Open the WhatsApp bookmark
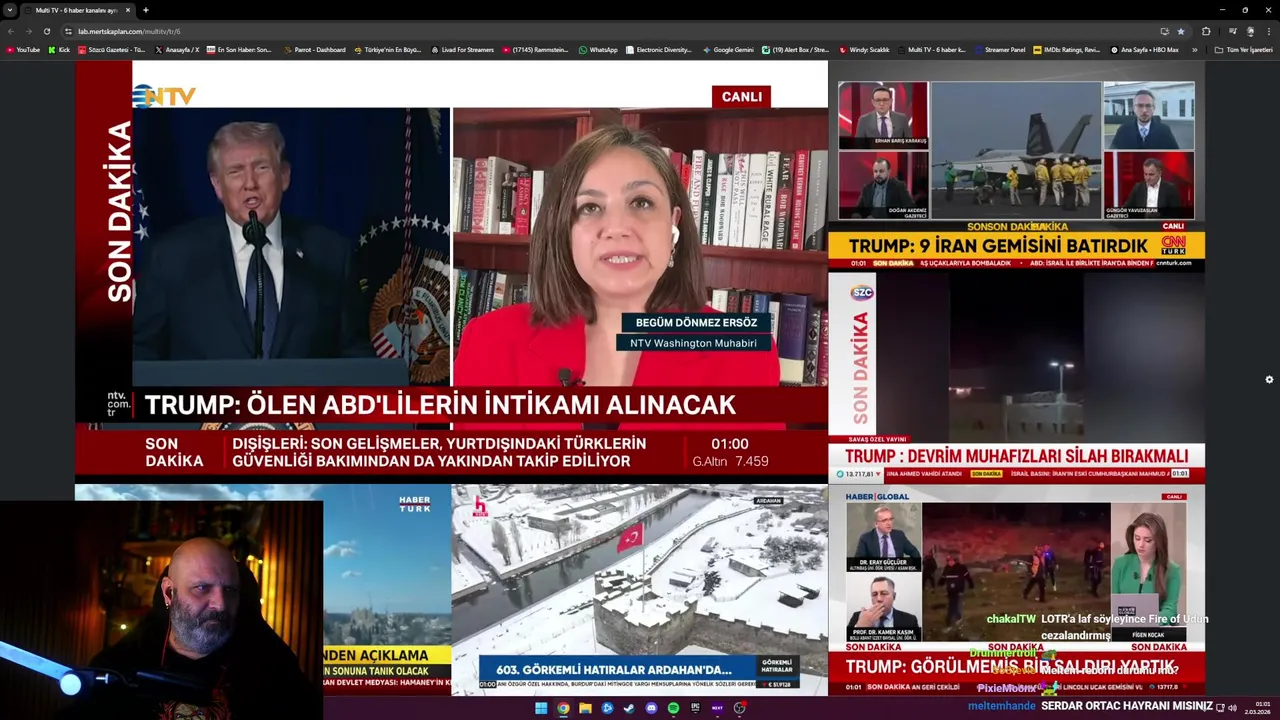The image size is (1280, 720). point(598,49)
